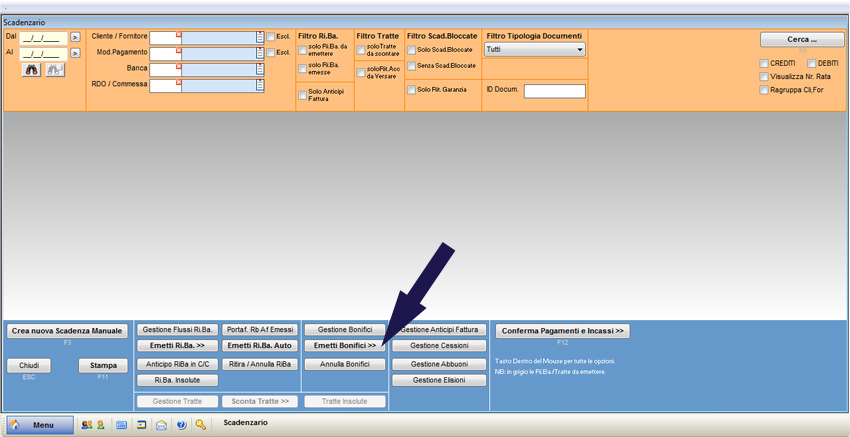The width and height of the screenshot is (850, 437).
Task: Open the two-users icon in bottom toolbar
Action: (x=87, y=425)
